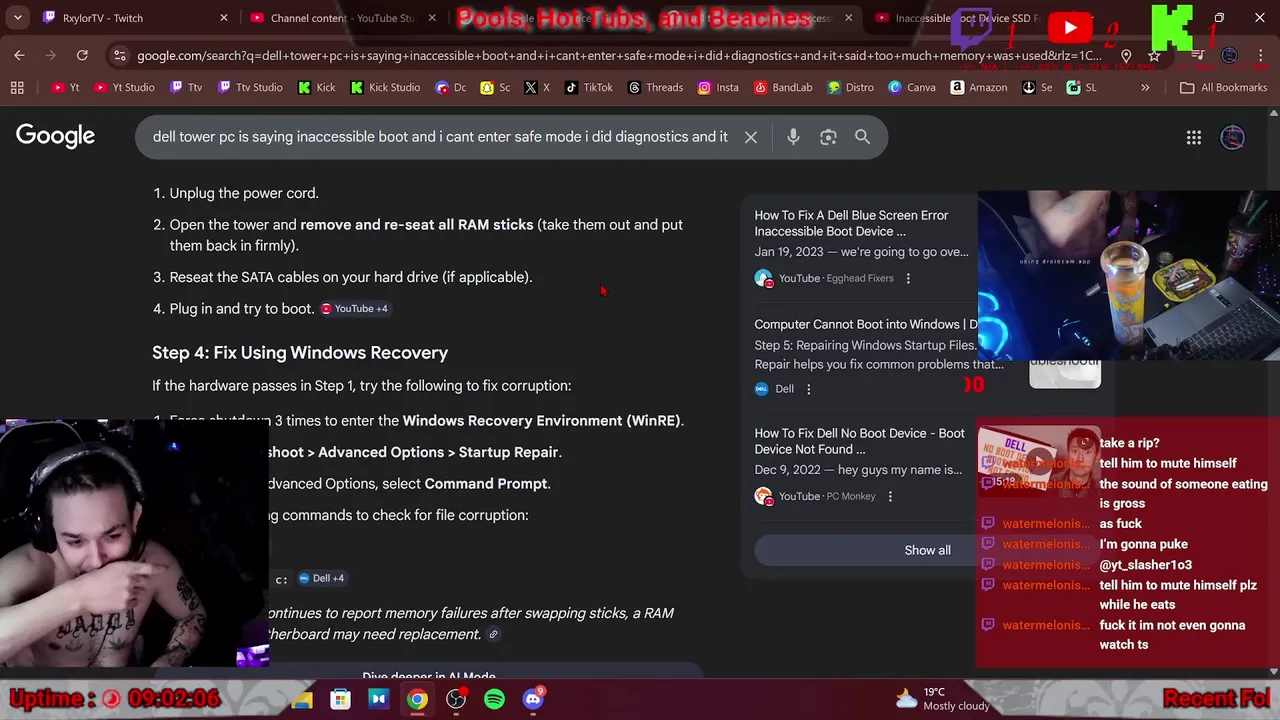Open the Se bookmark
The image size is (1280, 720).
pos(1037,88)
